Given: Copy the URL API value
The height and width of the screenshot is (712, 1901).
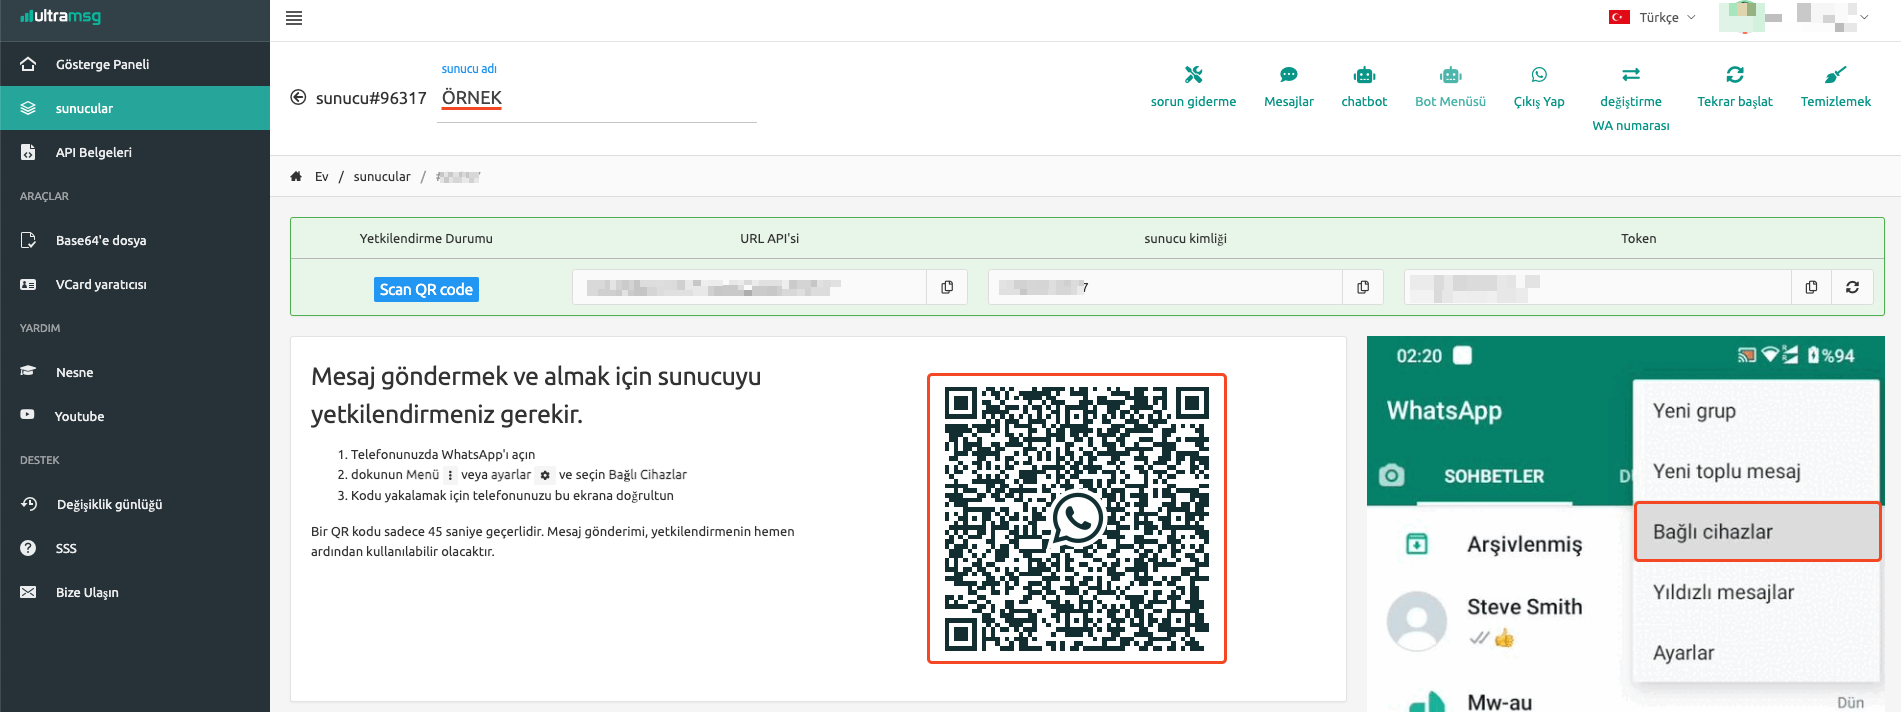Looking at the screenshot, I should click(947, 288).
